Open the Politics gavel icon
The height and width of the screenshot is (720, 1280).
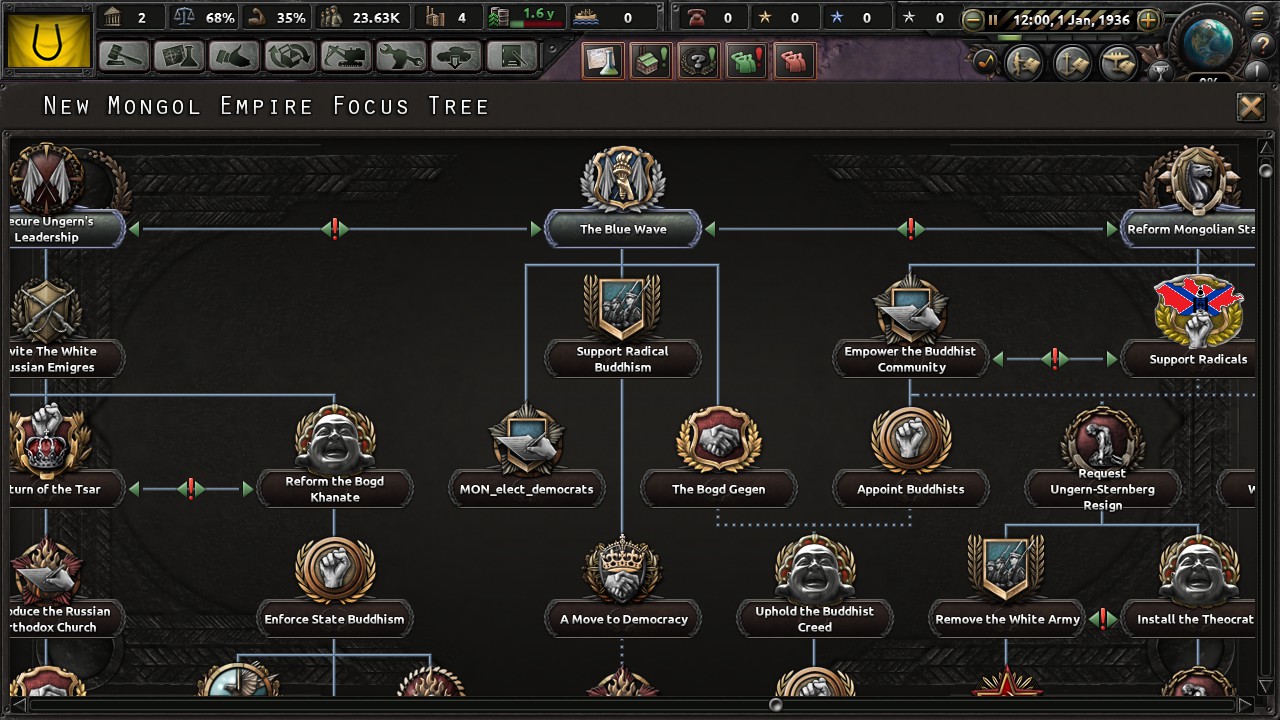[x=124, y=56]
